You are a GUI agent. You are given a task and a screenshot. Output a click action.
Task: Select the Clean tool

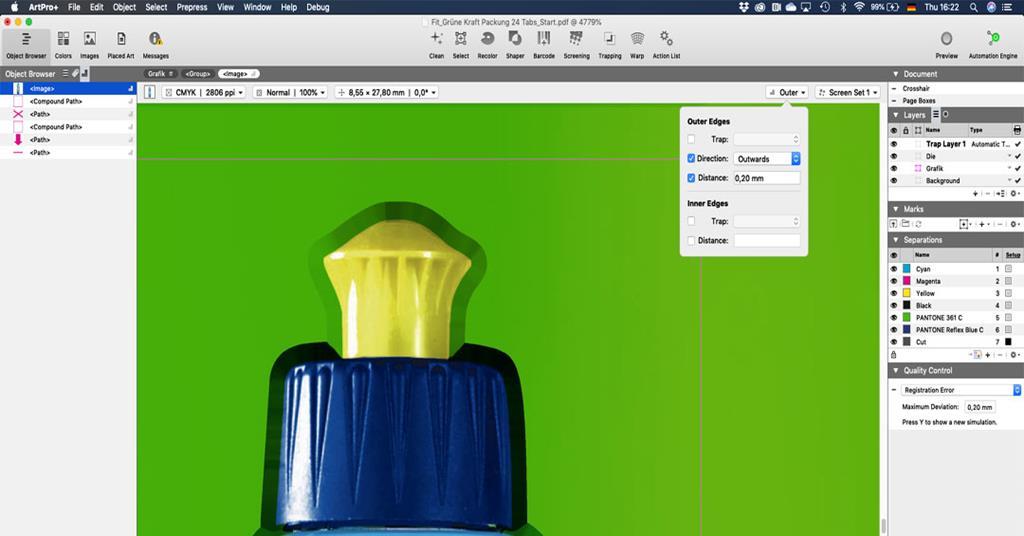coord(436,45)
